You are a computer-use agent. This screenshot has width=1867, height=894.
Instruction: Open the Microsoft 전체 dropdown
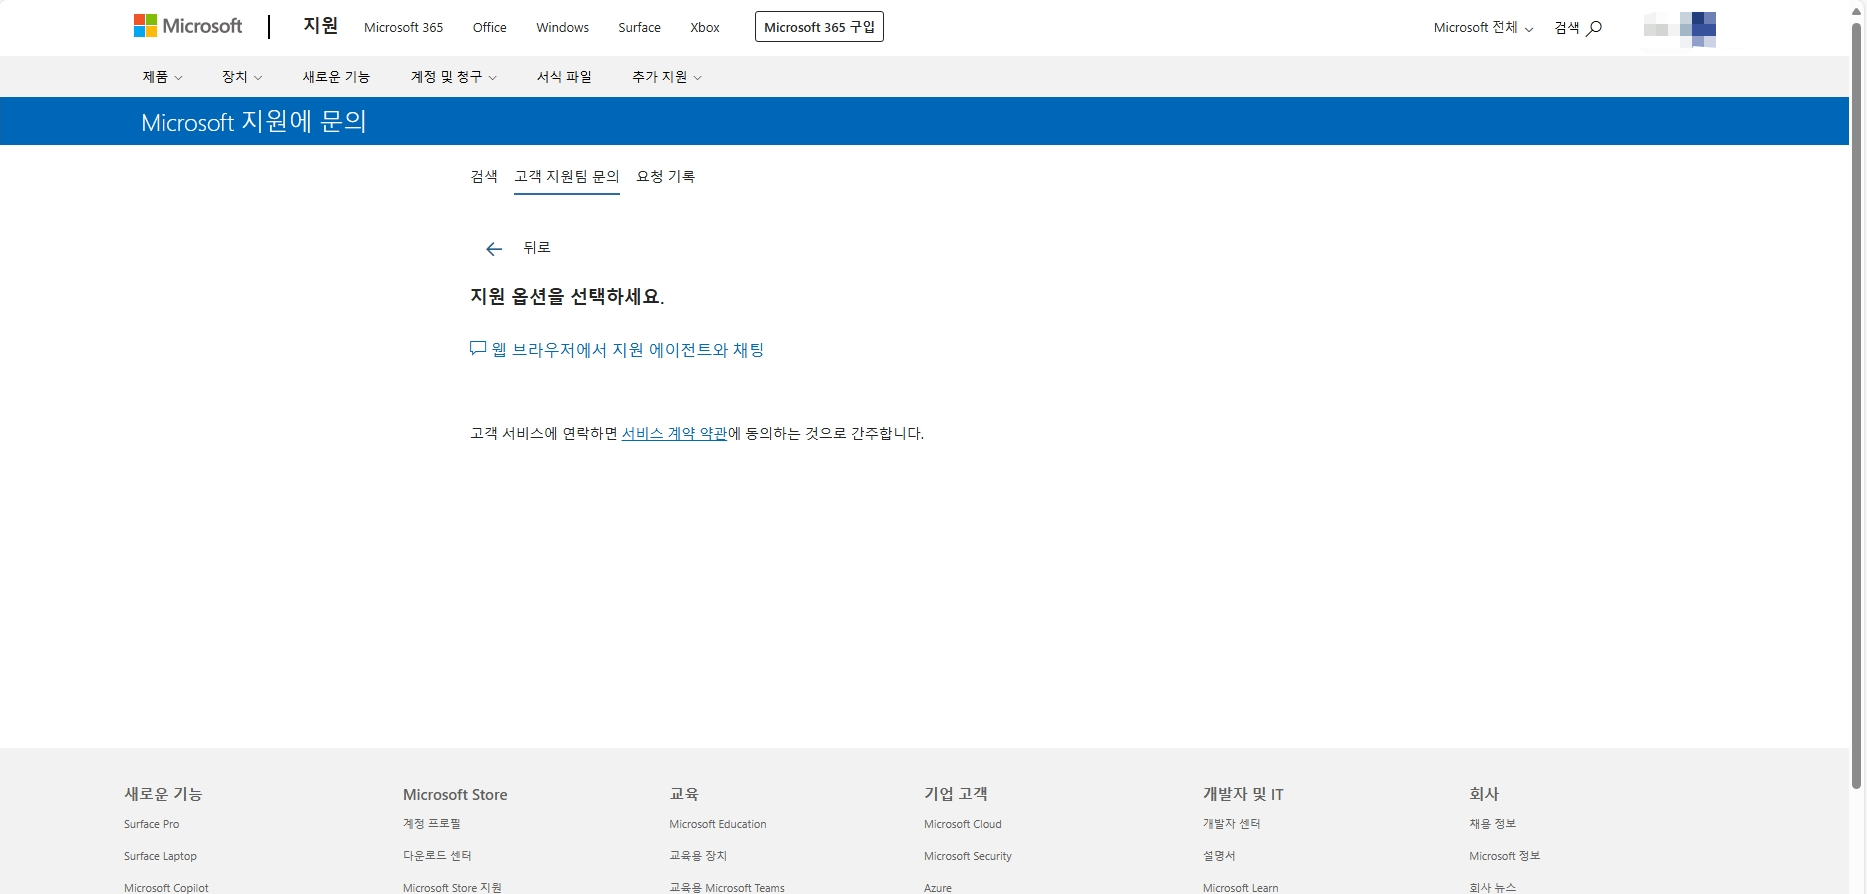tap(1483, 28)
